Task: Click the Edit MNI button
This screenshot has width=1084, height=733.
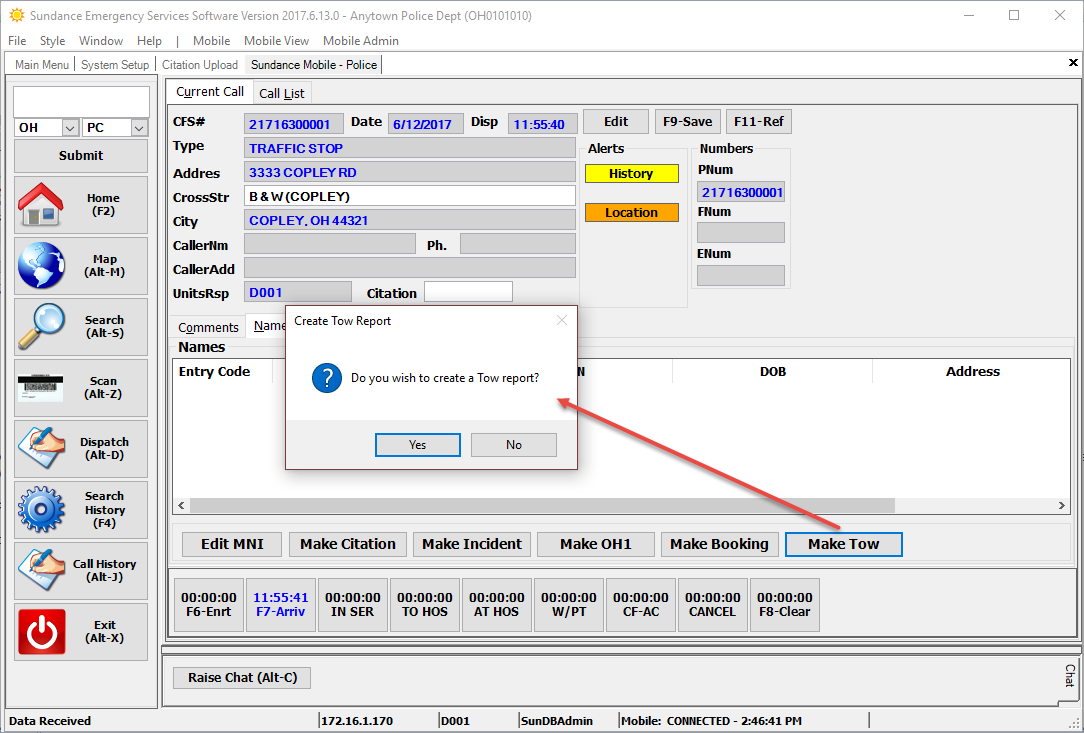Action: pos(232,544)
